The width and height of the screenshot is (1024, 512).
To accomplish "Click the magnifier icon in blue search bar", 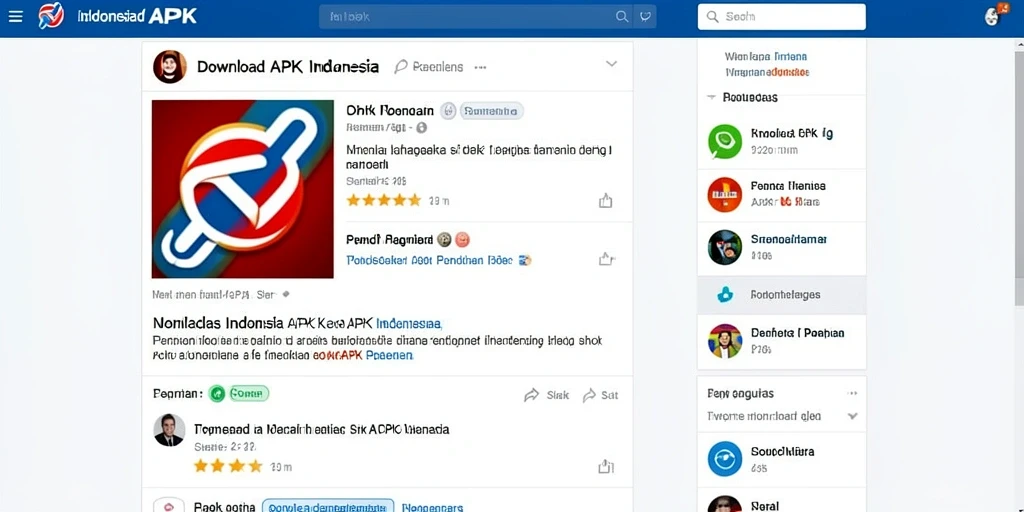I will click(x=622, y=17).
